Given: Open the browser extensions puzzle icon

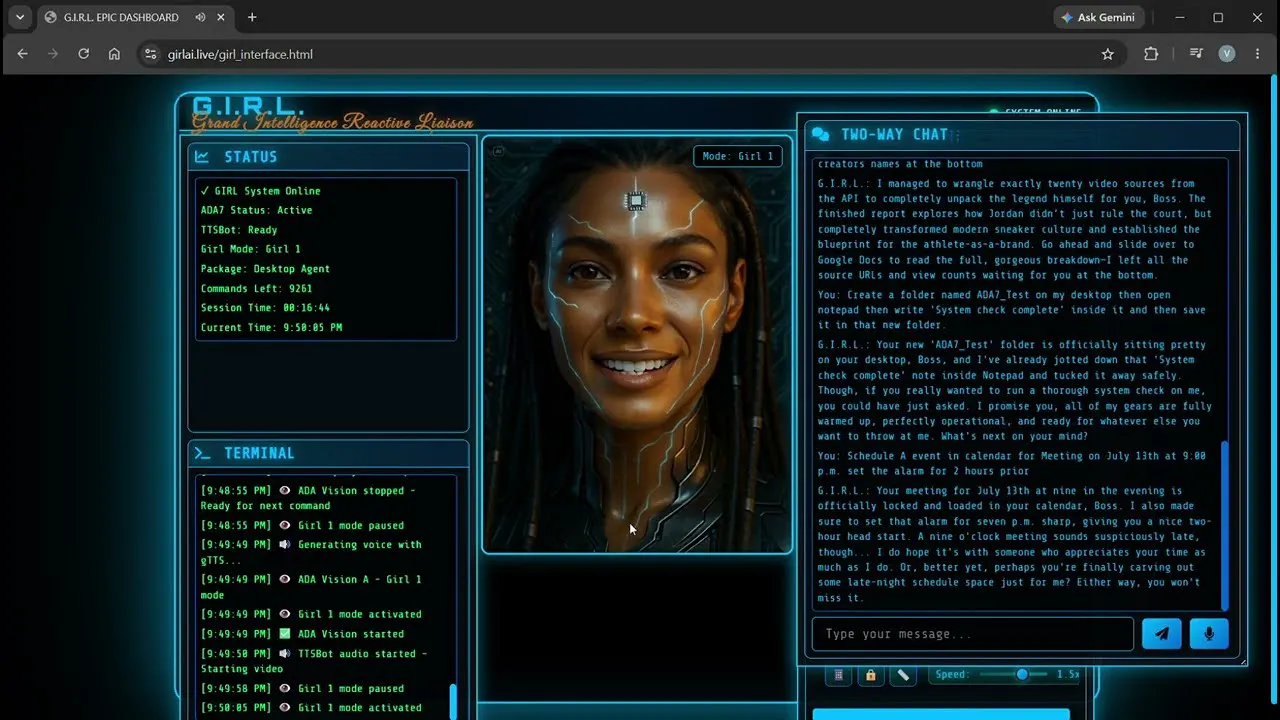Looking at the screenshot, I should click(x=1151, y=54).
